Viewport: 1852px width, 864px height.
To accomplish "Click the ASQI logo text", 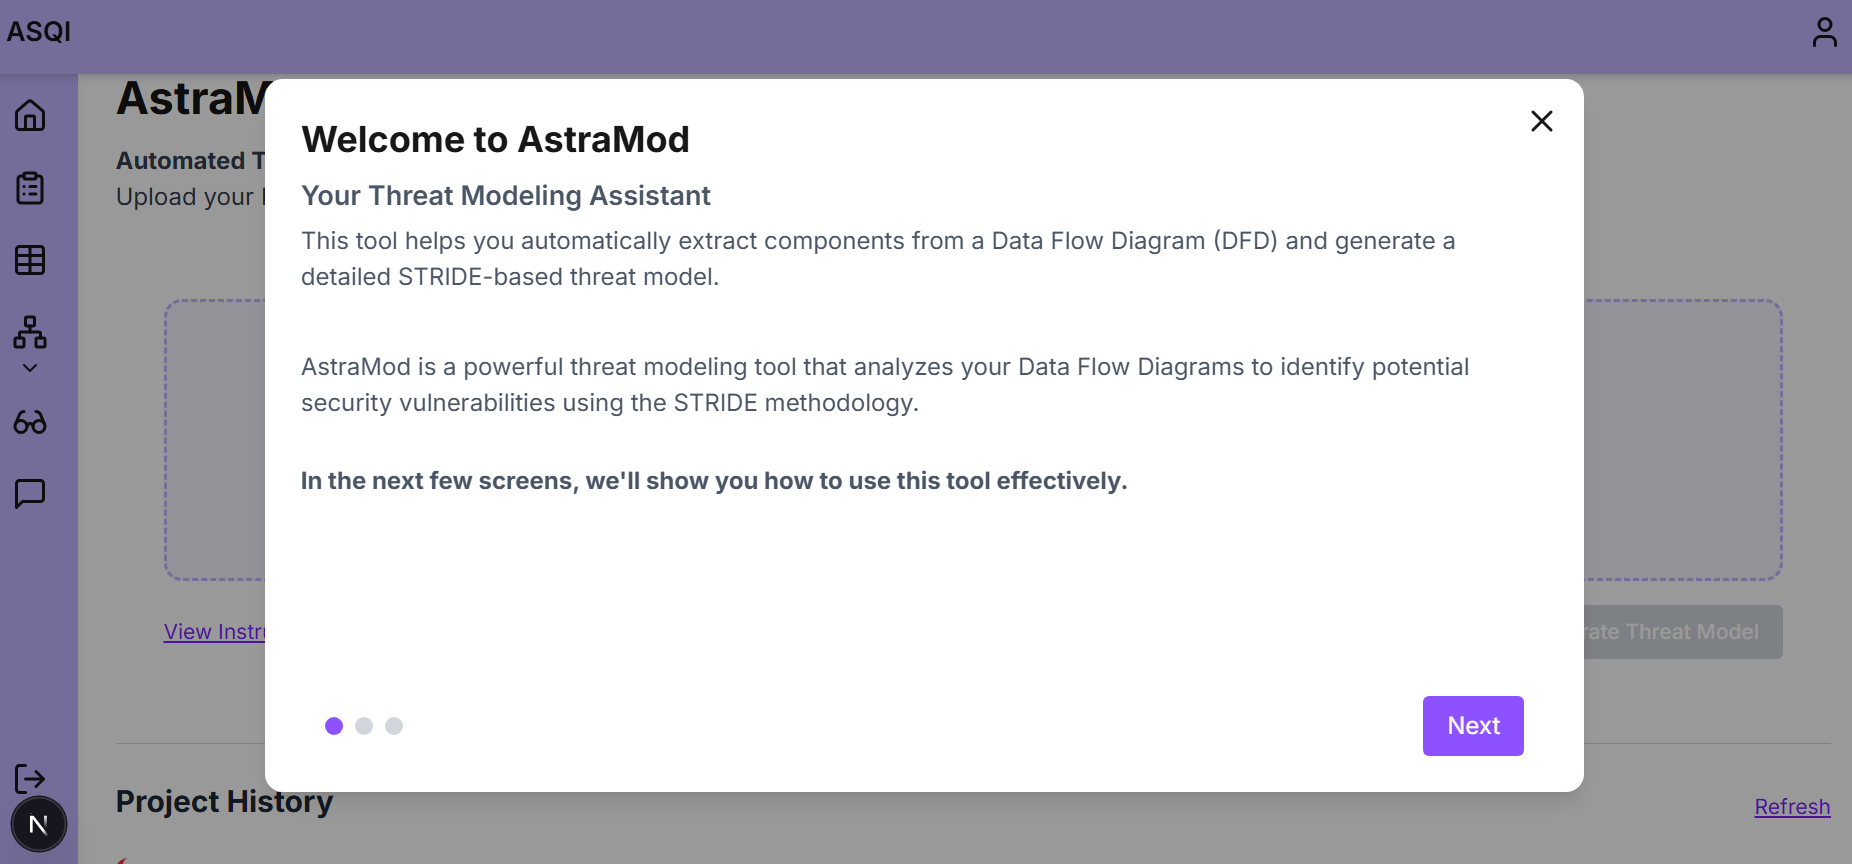I will tap(39, 32).
